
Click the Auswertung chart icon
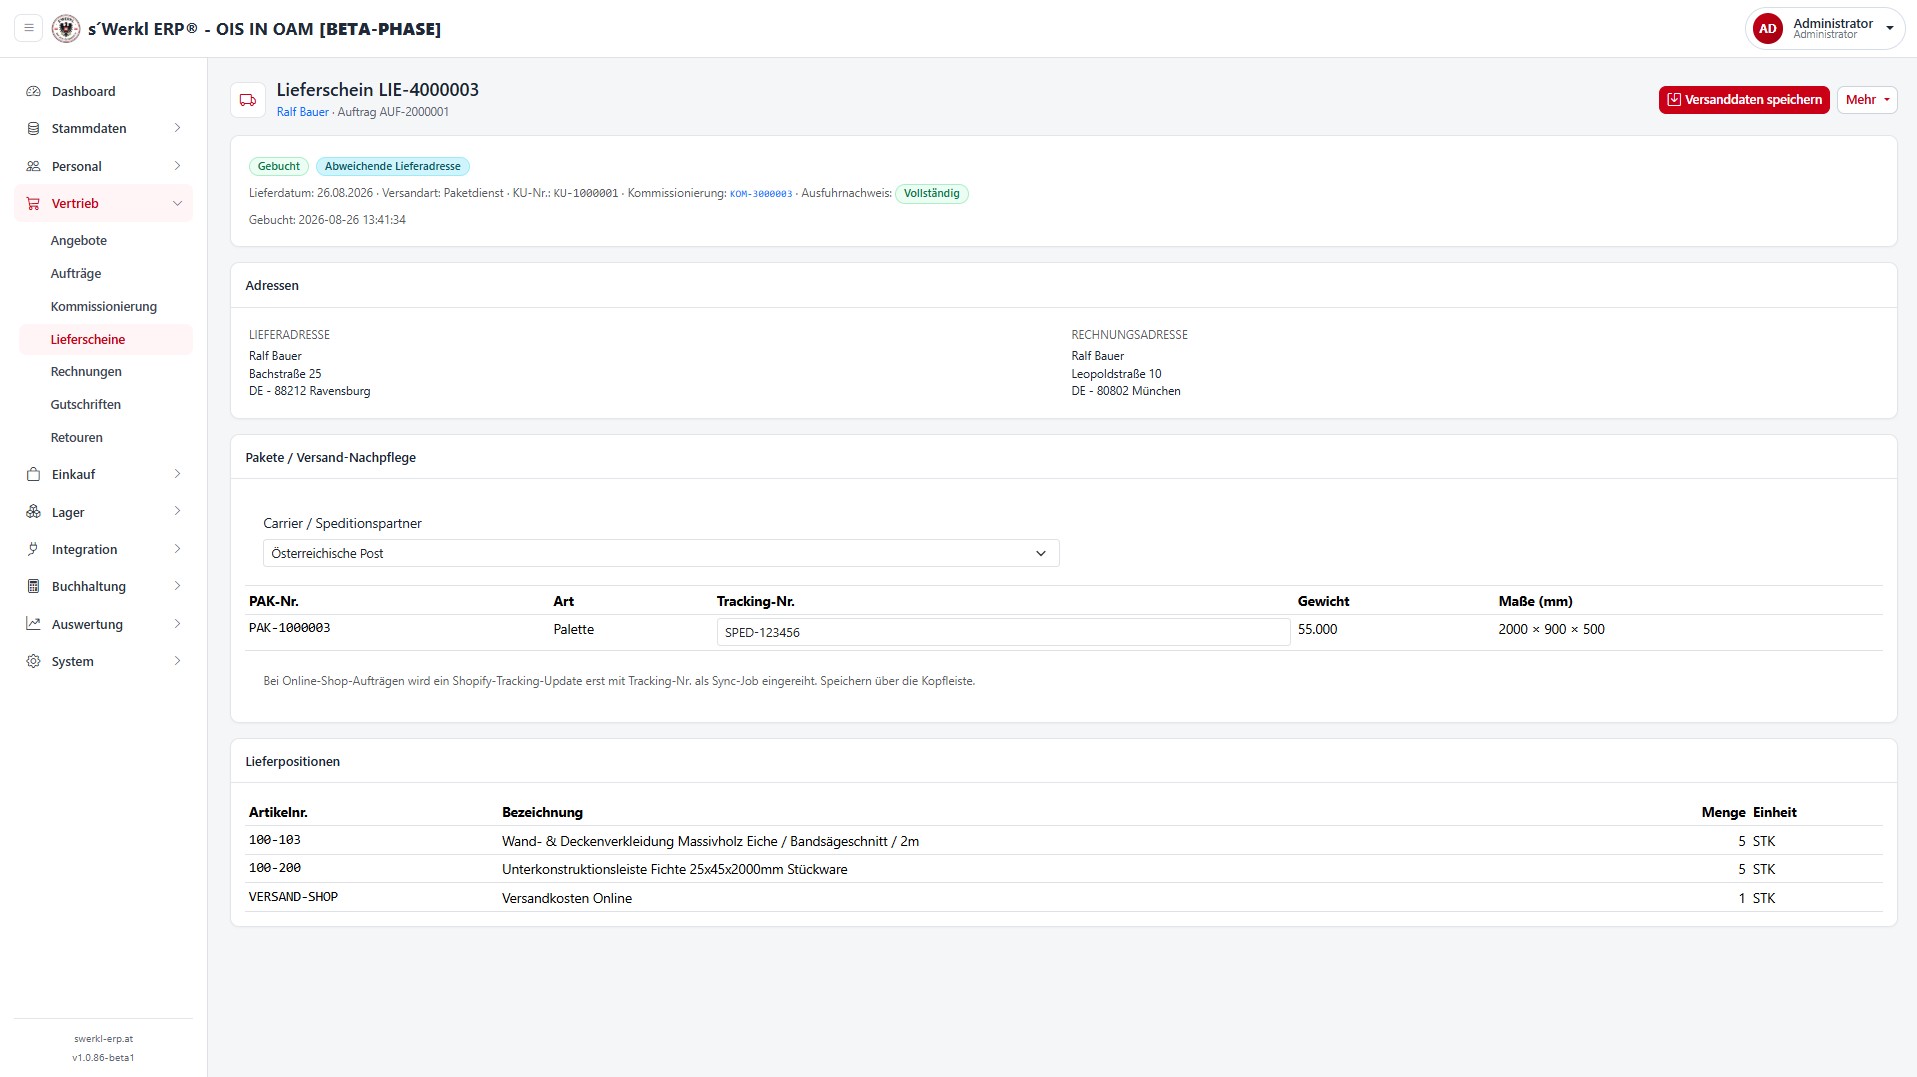coord(33,624)
